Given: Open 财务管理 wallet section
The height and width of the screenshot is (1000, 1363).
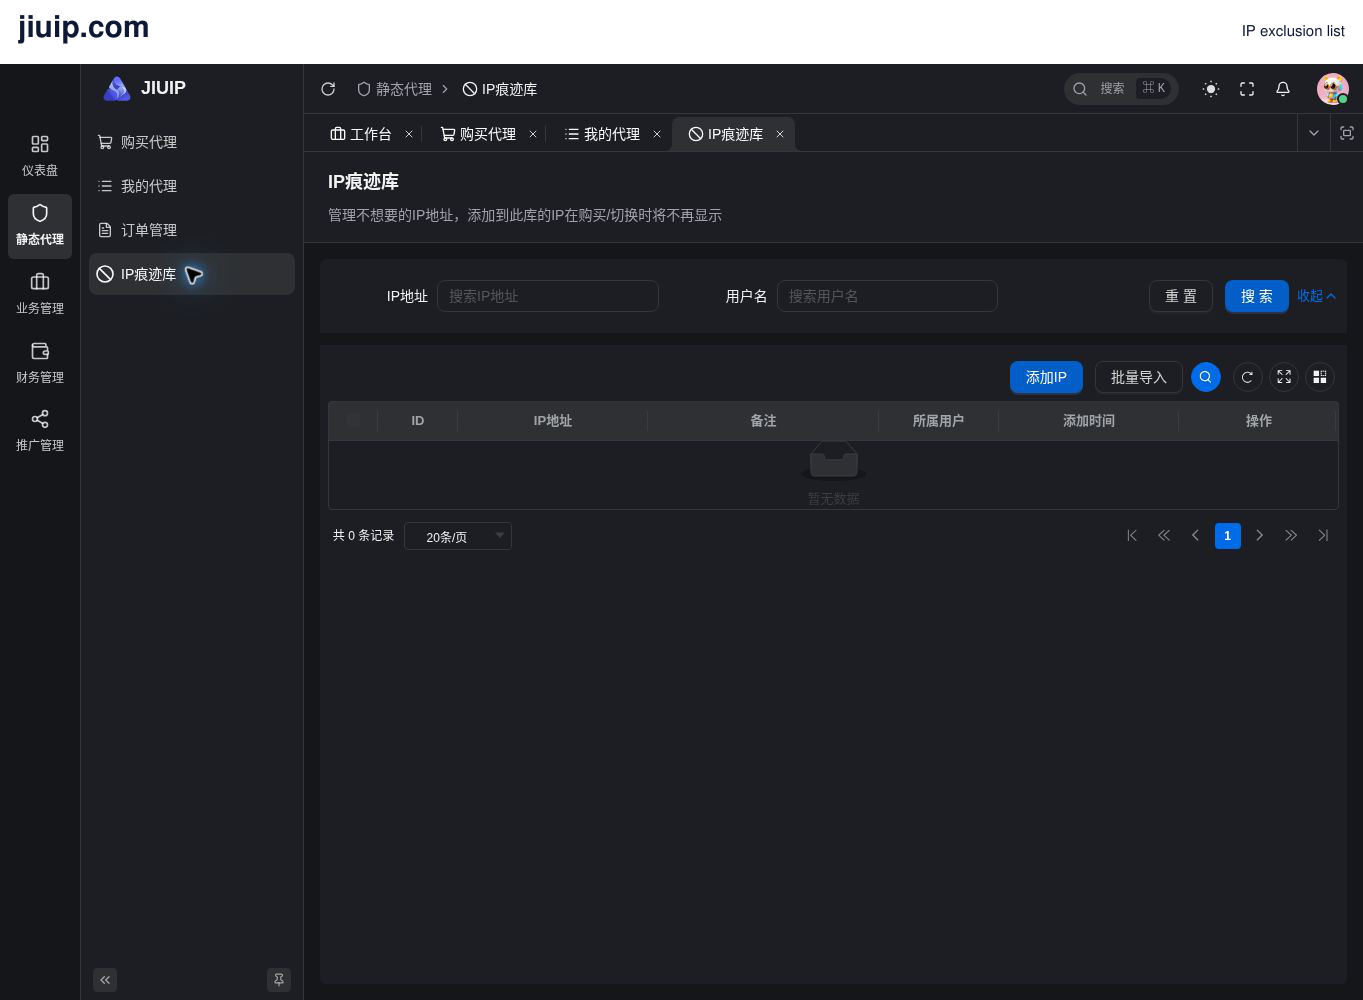Looking at the screenshot, I should pos(40,363).
